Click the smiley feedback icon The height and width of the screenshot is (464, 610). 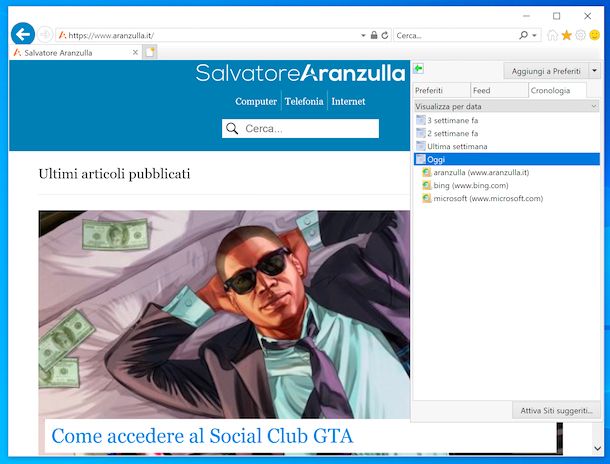[x=595, y=35]
